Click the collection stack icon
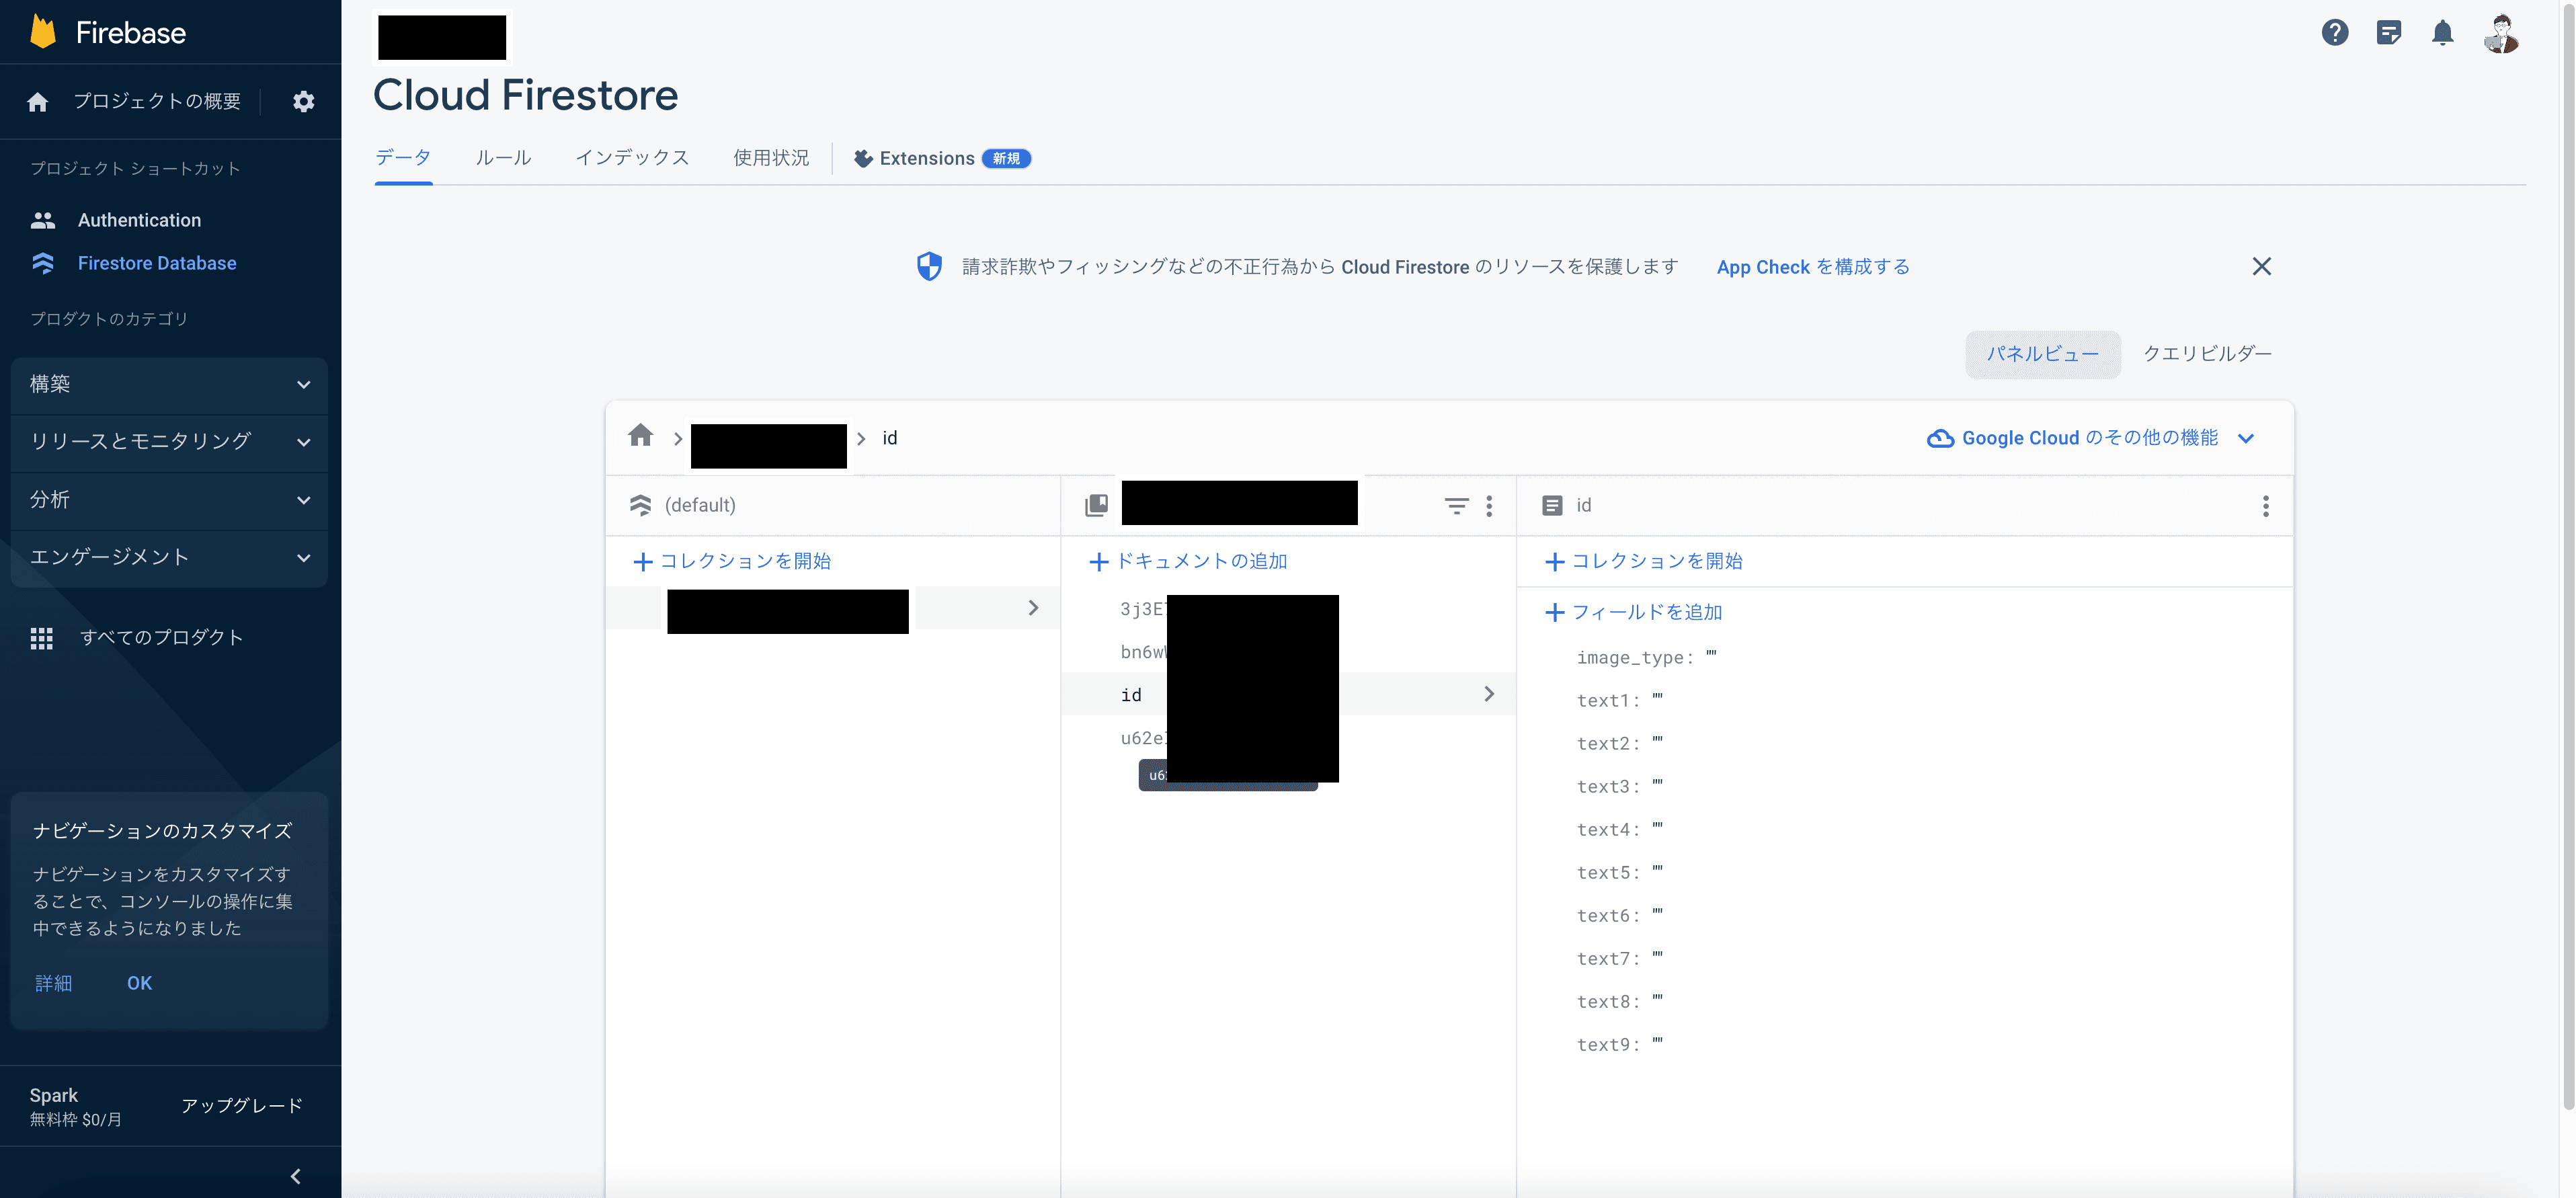 pos(1096,505)
